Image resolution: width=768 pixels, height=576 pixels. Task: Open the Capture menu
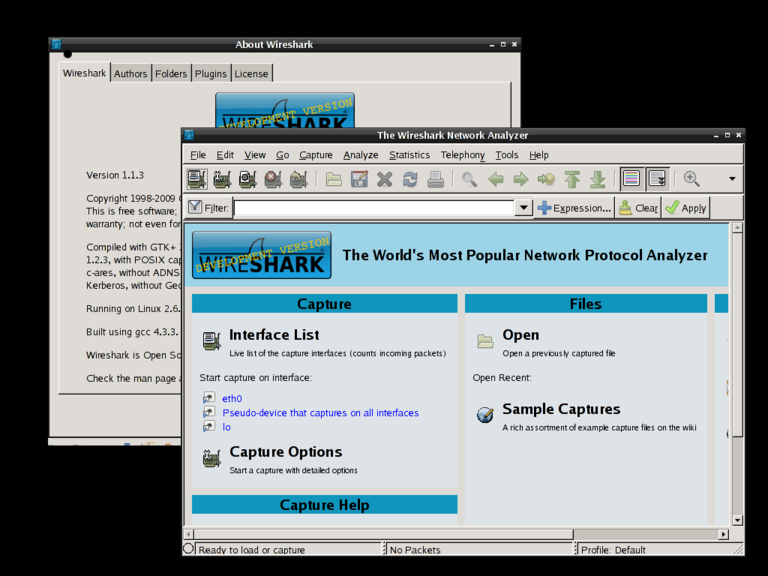coord(316,155)
